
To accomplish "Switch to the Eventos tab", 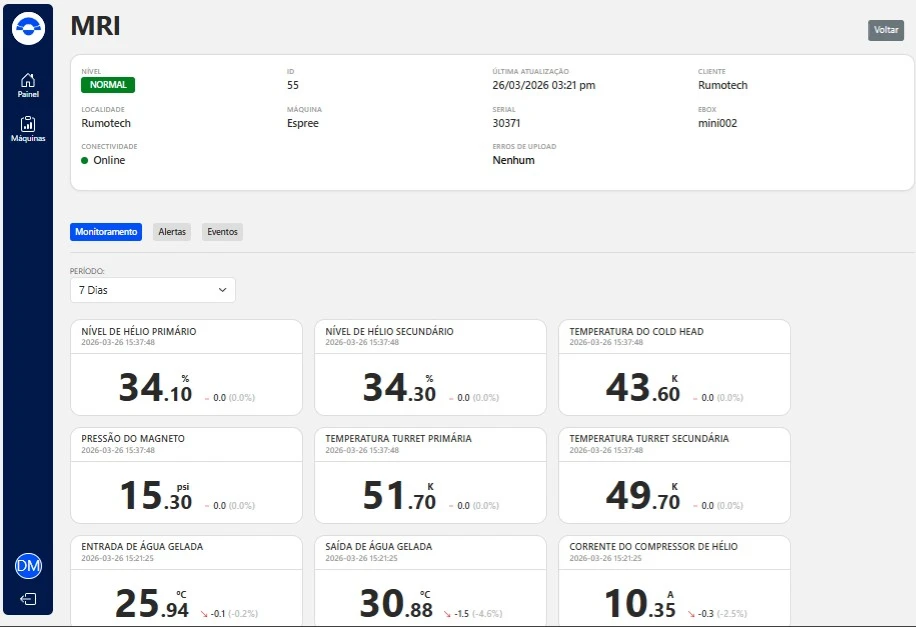I will [x=222, y=232].
